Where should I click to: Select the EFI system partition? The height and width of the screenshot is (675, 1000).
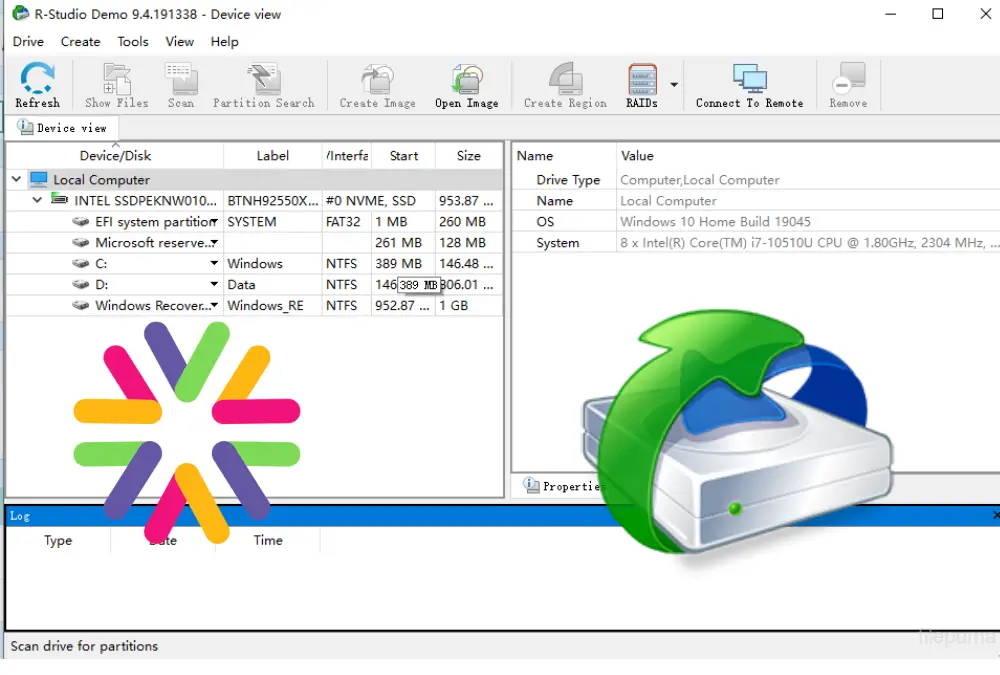254,221
